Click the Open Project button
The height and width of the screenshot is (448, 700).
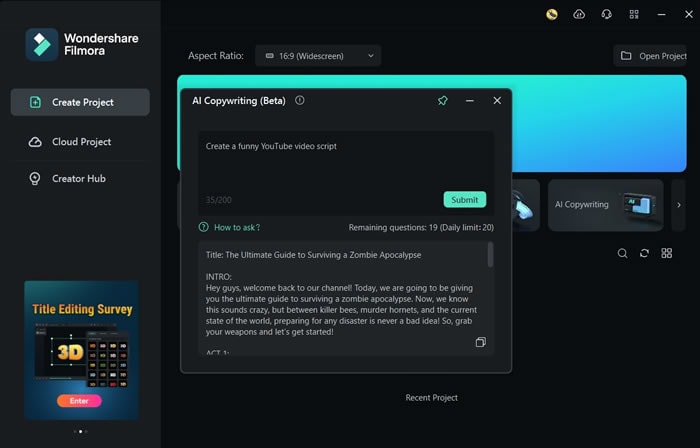coord(650,56)
